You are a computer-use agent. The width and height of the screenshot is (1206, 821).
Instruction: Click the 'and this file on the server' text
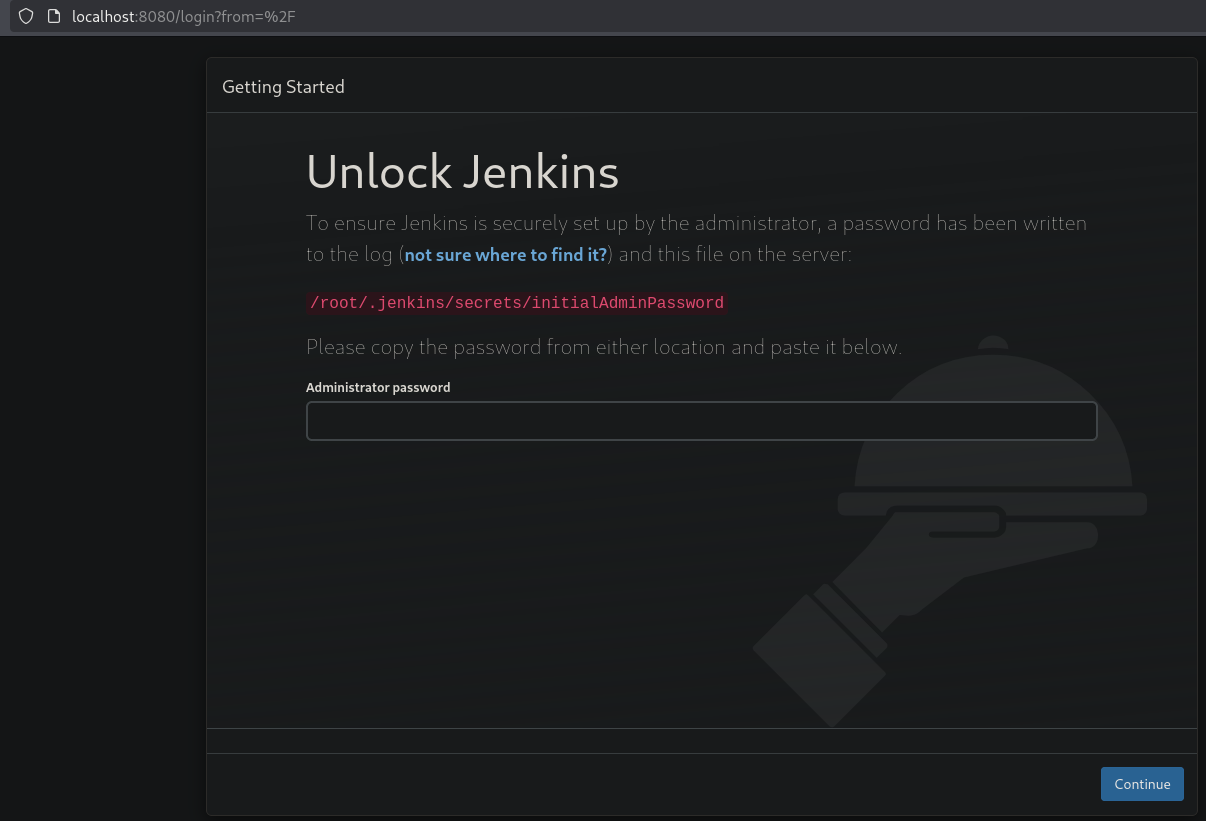pyautogui.click(x=735, y=255)
